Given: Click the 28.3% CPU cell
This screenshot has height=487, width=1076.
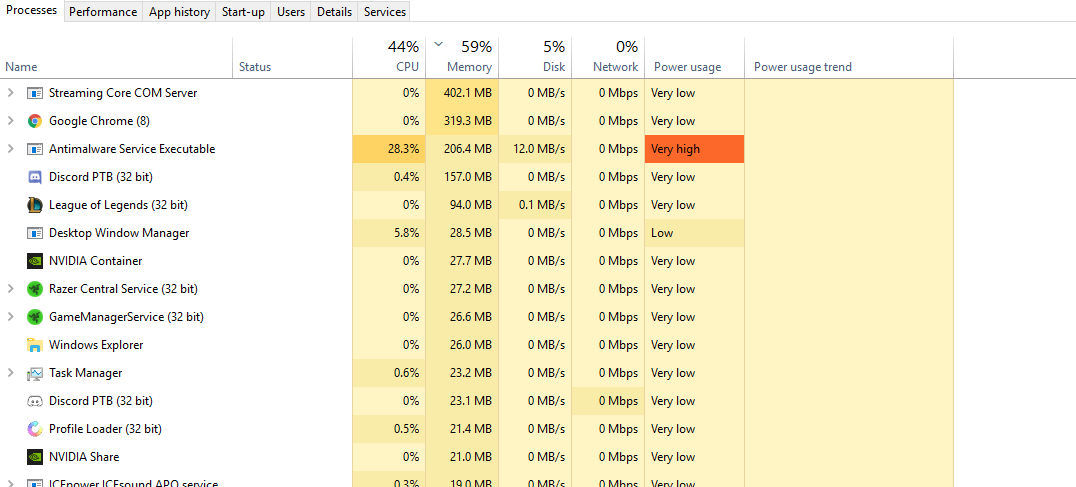Looking at the screenshot, I should (389, 149).
